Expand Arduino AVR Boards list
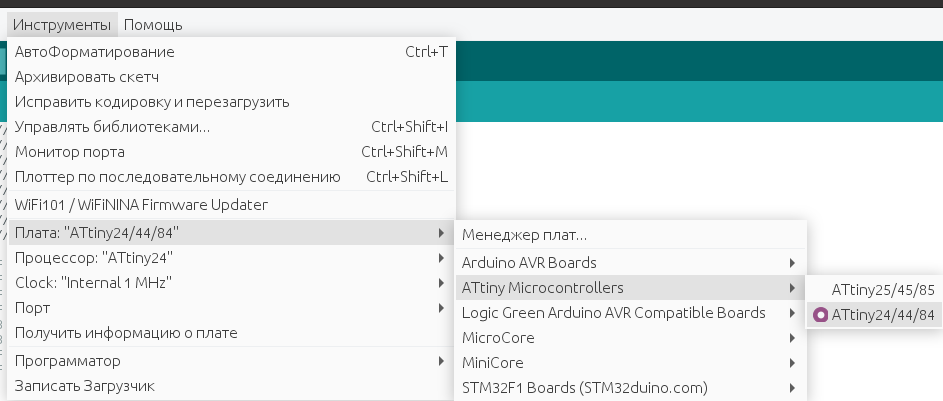Image resolution: width=943 pixels, height=401 pixels. [529, 263]
